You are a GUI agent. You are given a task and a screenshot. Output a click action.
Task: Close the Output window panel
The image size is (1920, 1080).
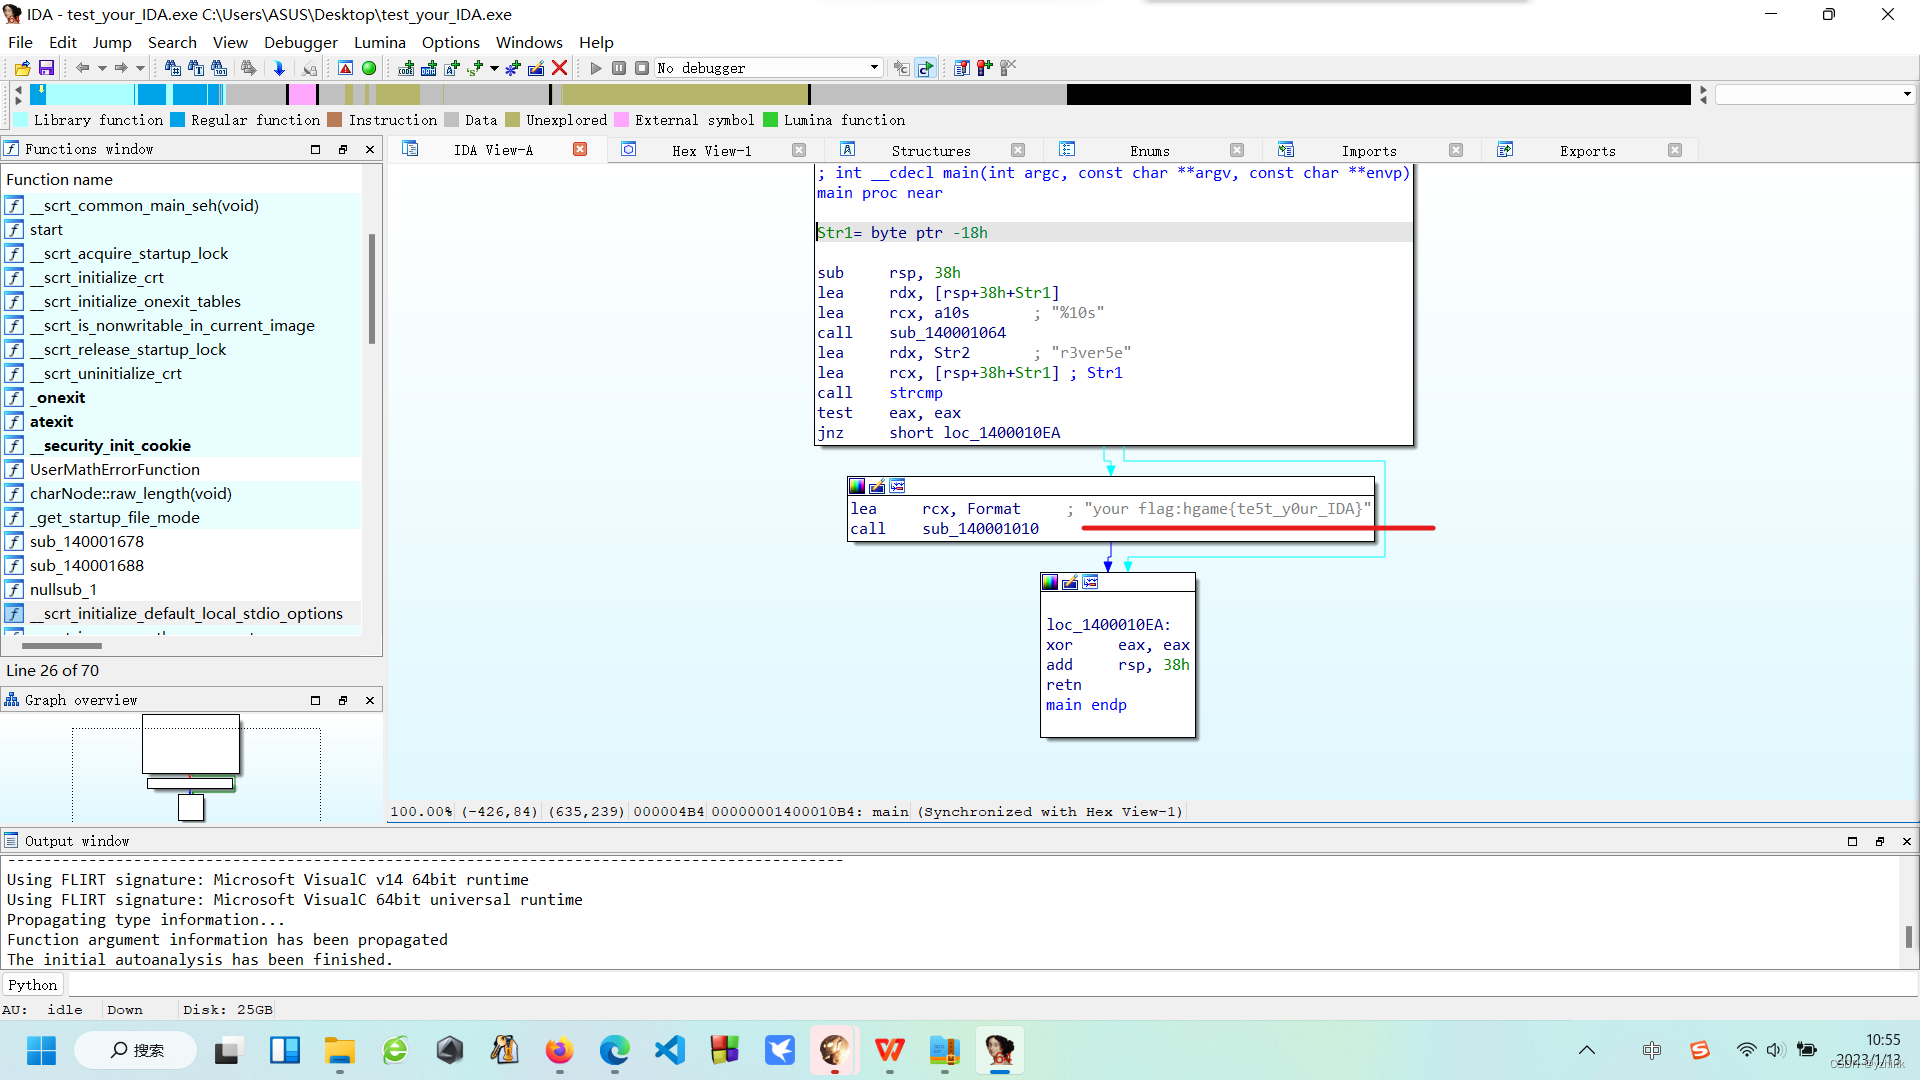tap(1907, 841)
